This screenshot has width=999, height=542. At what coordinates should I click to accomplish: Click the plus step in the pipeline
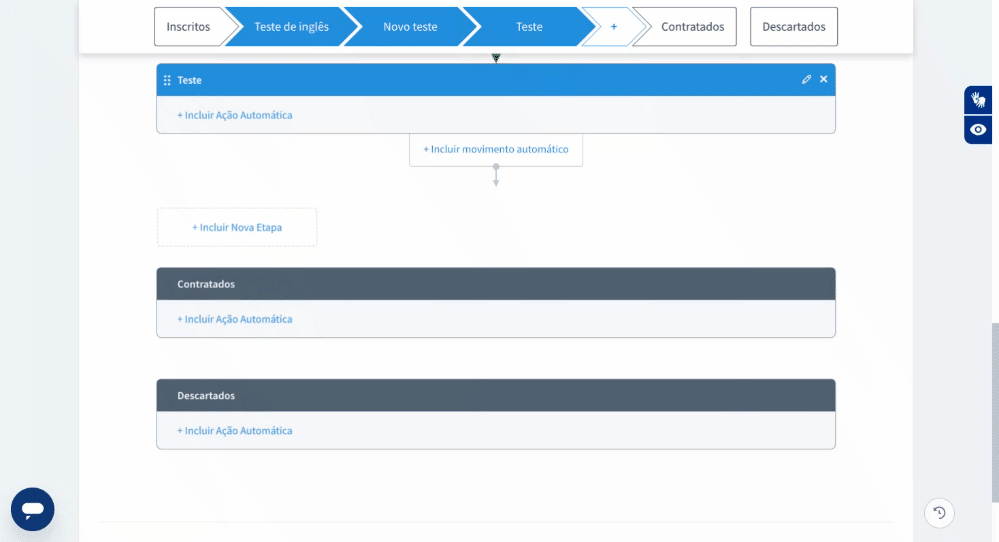coord(613,27)
